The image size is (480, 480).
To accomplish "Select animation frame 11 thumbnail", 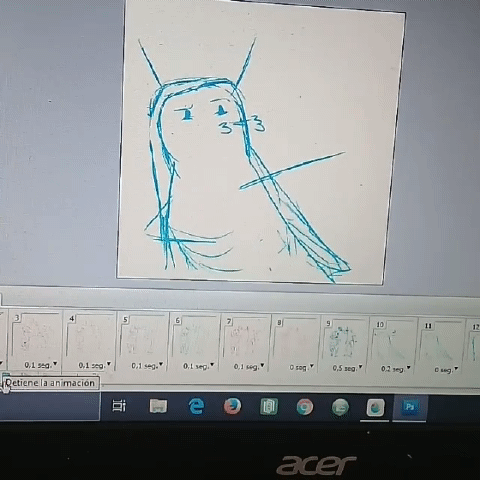I will 441,342.
